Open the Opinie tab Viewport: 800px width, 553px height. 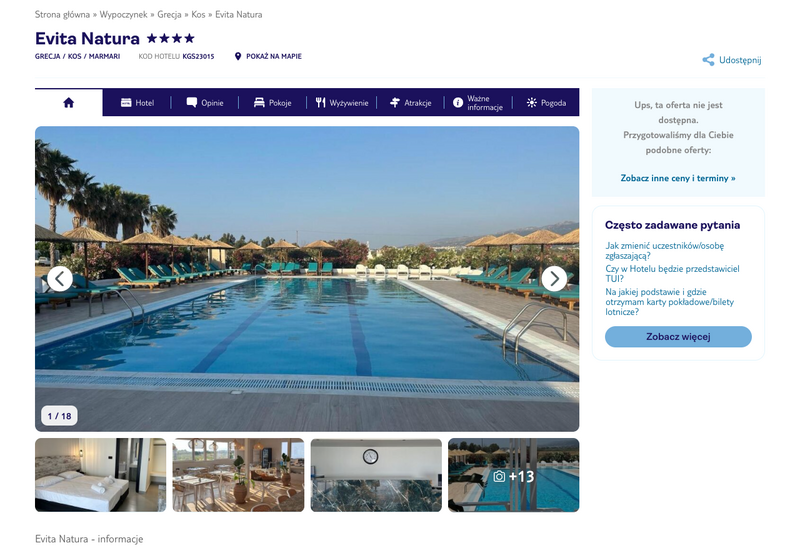click(205, 103)
